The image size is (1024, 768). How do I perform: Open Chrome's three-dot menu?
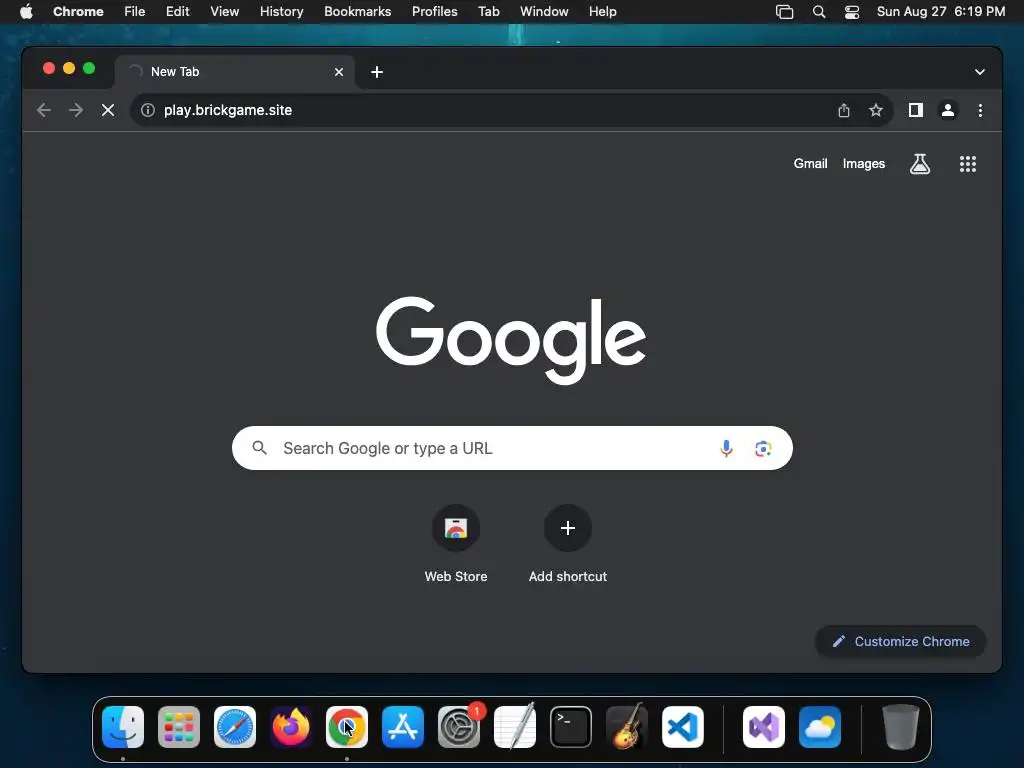click(980, 110)
